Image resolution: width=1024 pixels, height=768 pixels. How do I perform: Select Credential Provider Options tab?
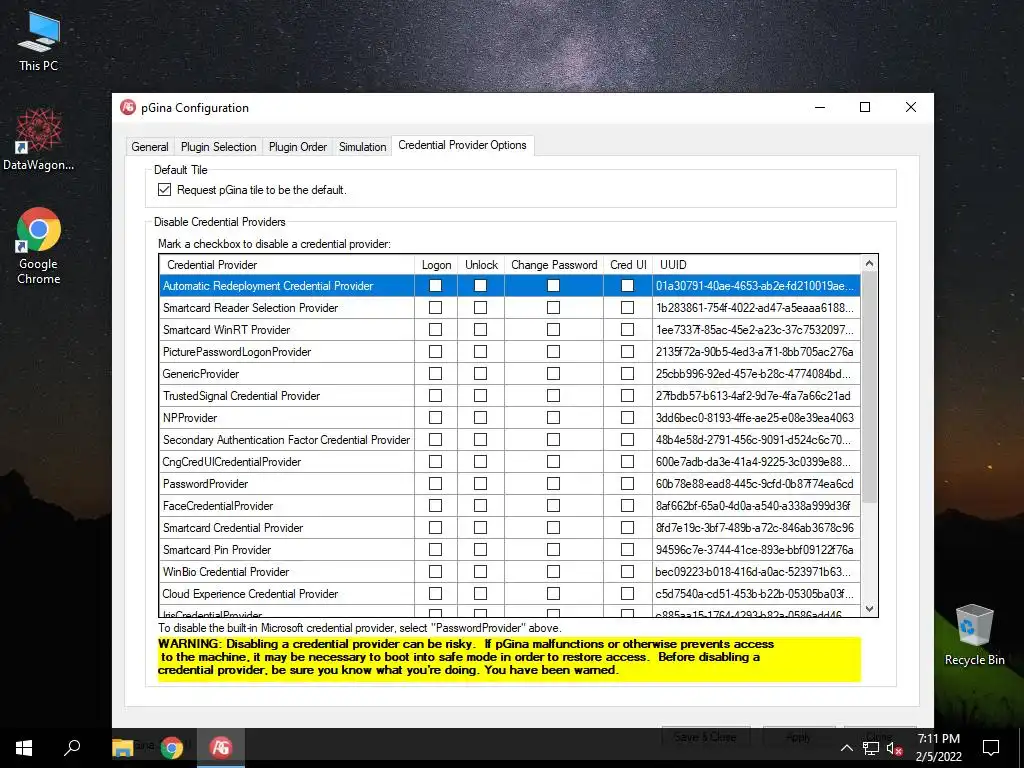point(462,145)
